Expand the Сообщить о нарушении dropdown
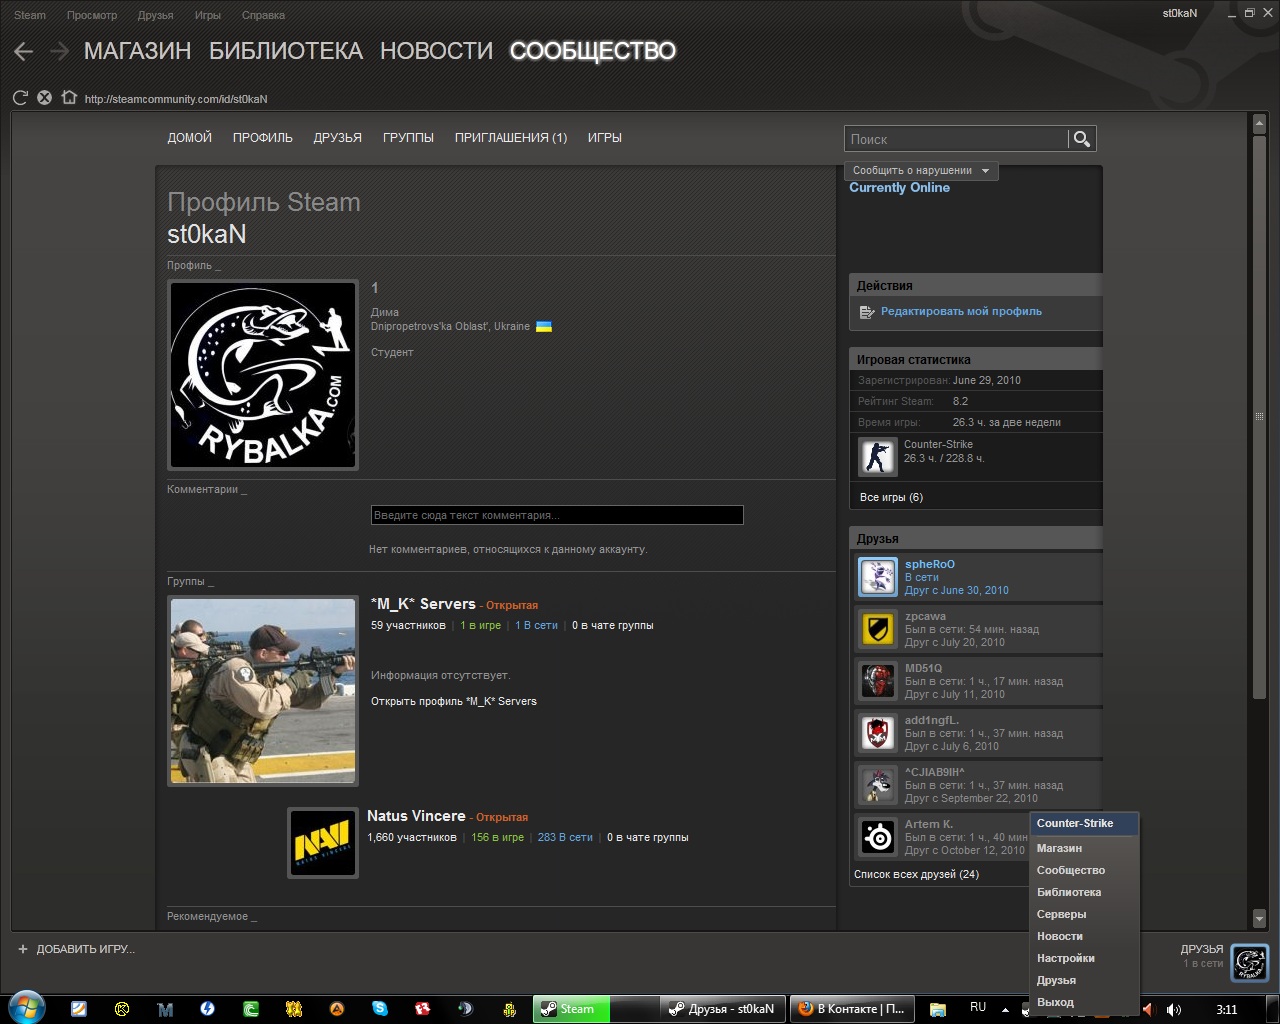 pos(921,171)
